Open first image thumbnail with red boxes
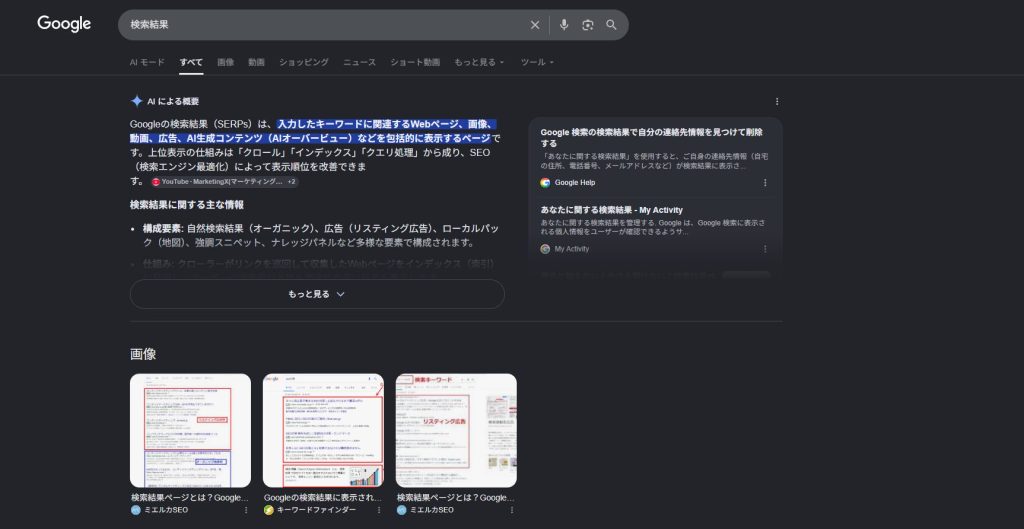The width and height of the screenshot is (1024, 529). tap(190, 430)
